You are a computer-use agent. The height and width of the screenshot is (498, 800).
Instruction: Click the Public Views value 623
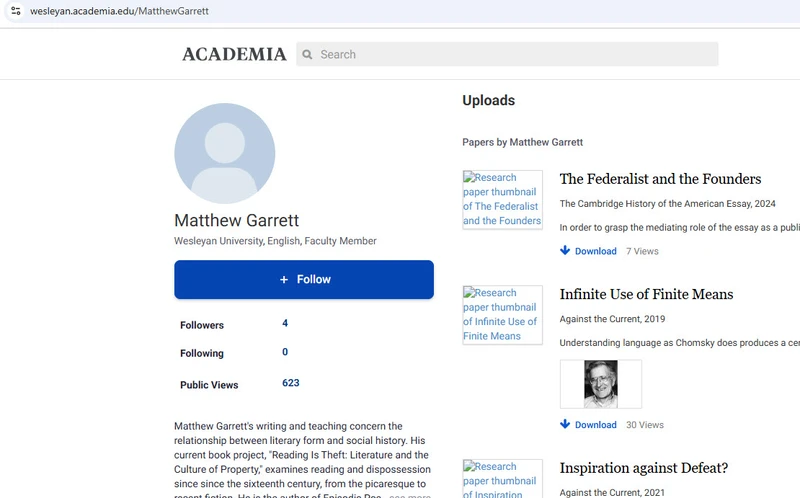(291, 383)
